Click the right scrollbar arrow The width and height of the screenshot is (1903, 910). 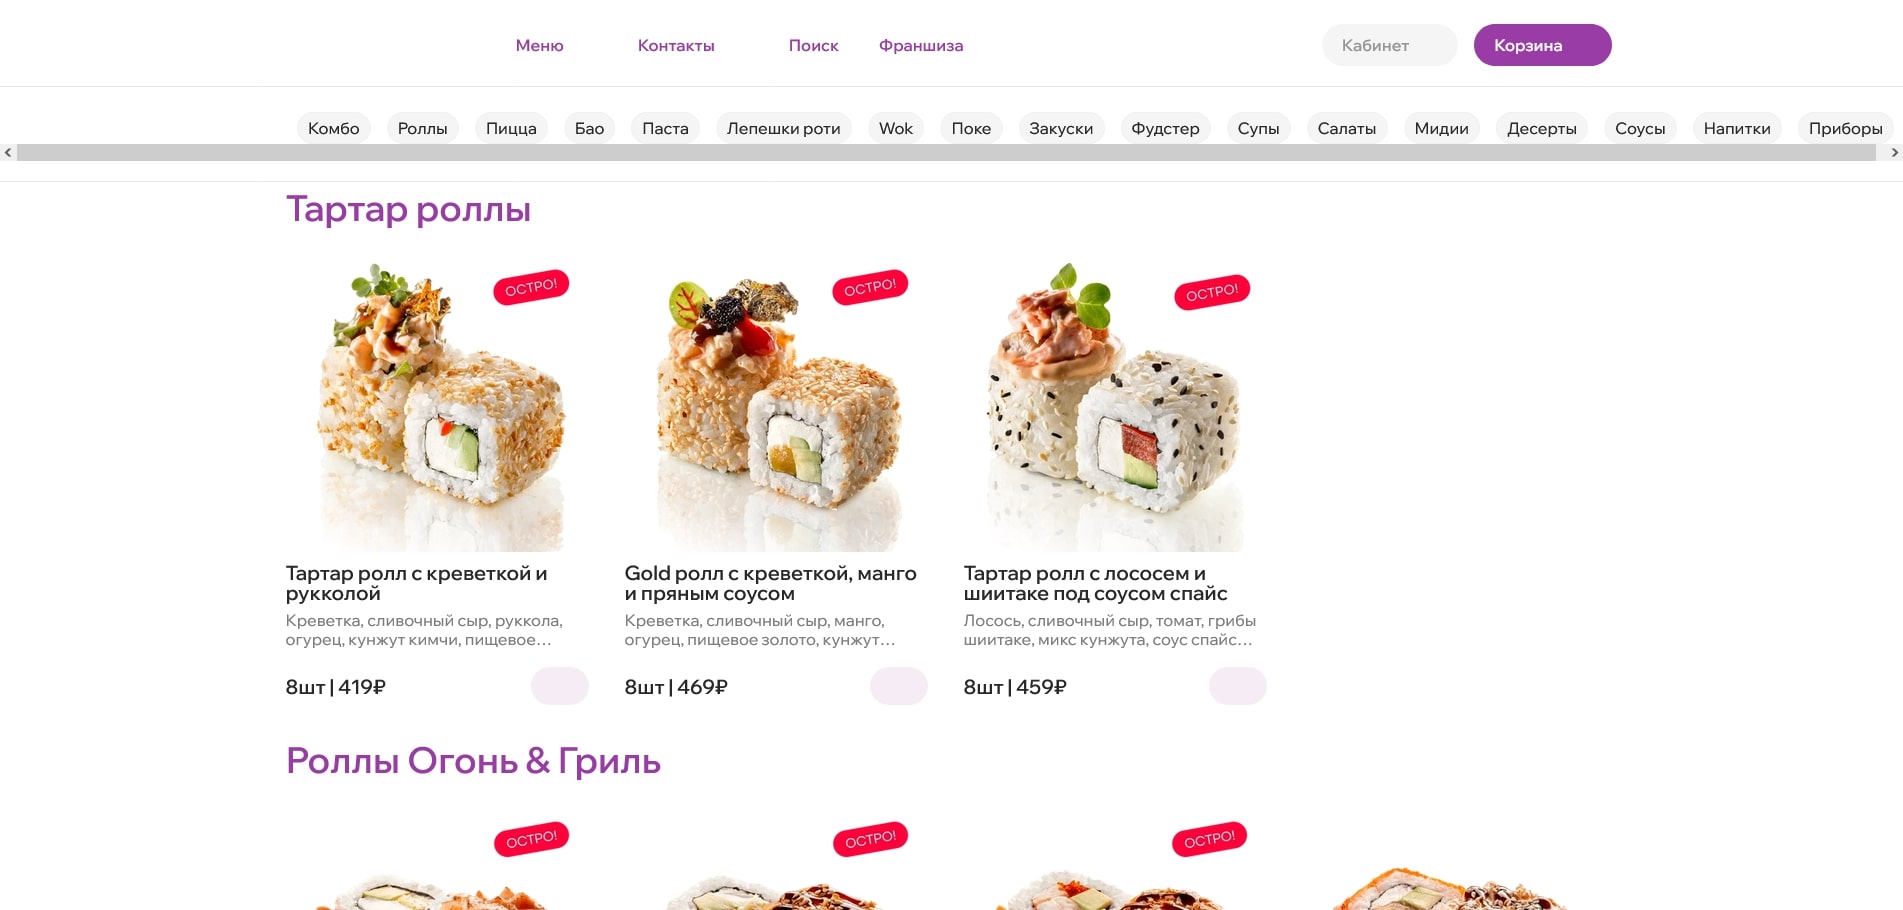[1894, 153]
